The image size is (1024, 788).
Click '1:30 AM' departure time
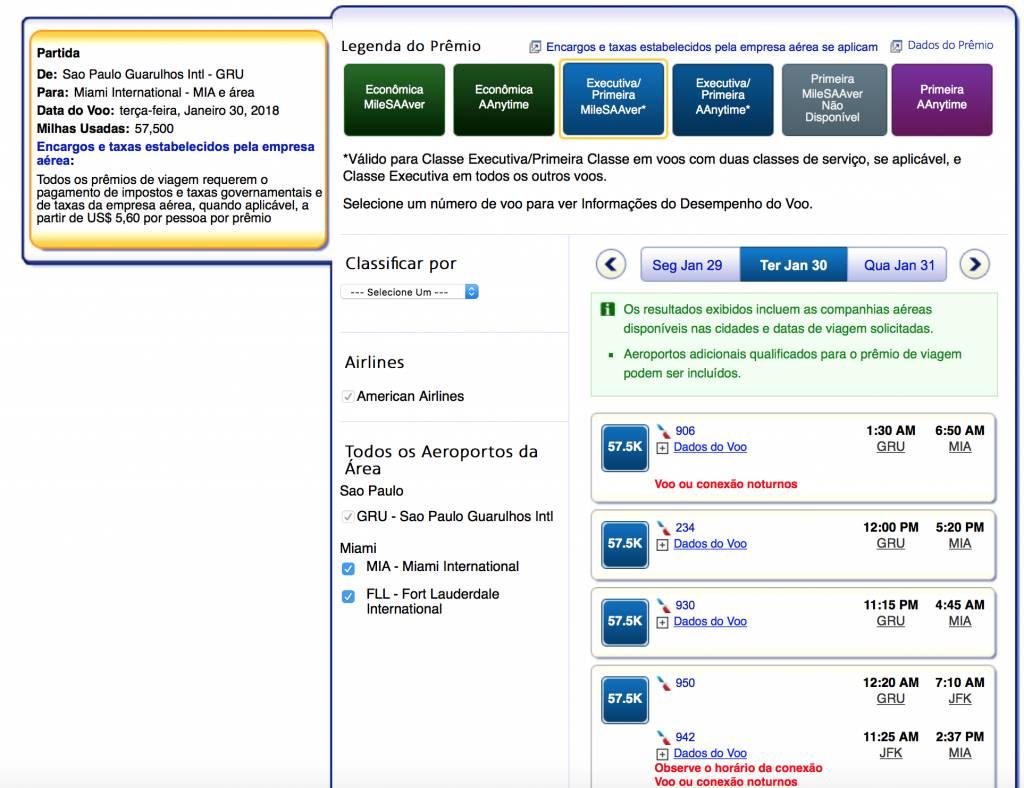[x=891, y=431]
